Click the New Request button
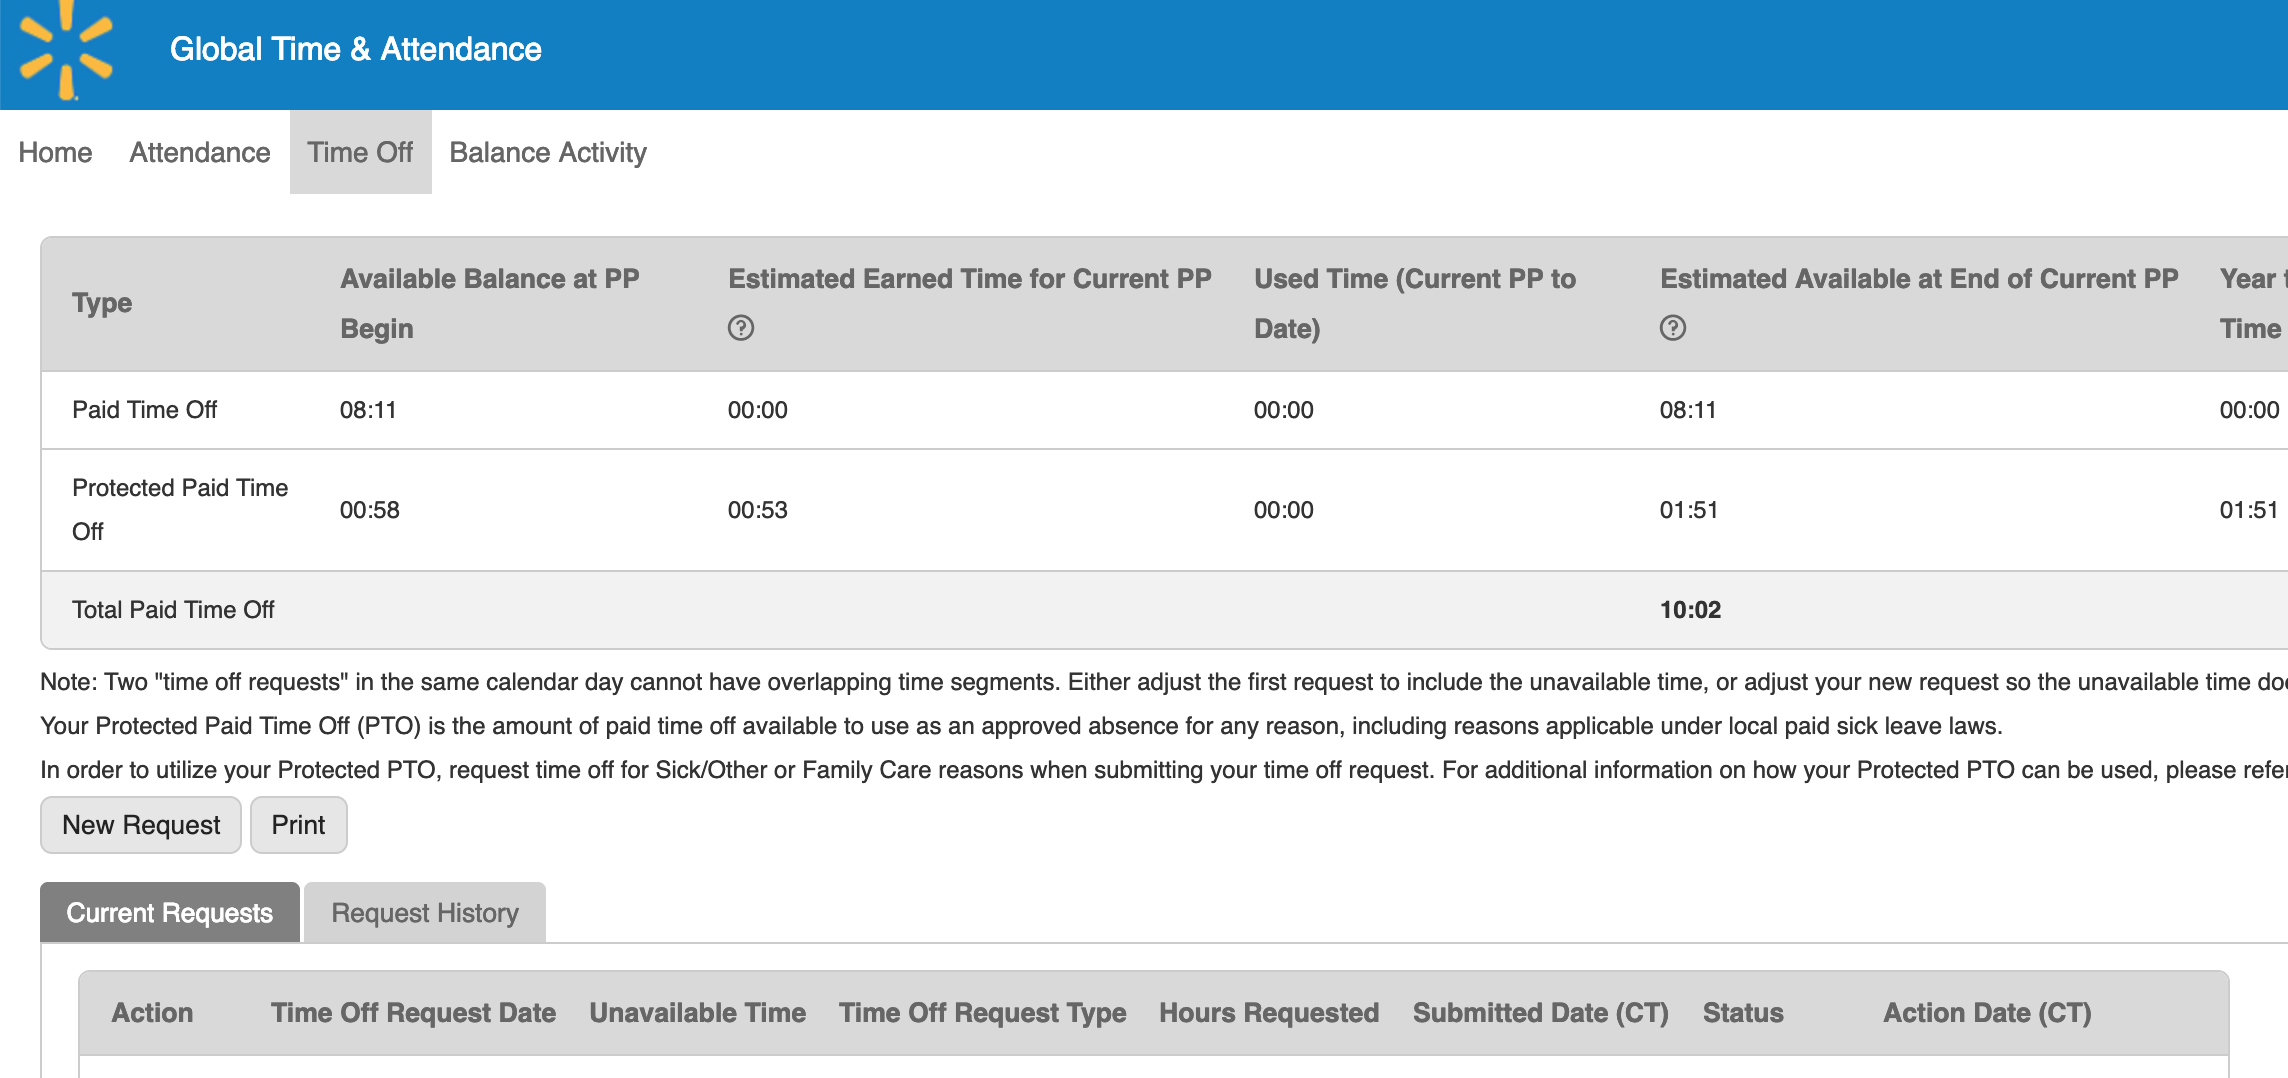The width and height of the screenshot is (2288, 1078). click(140, 824)
